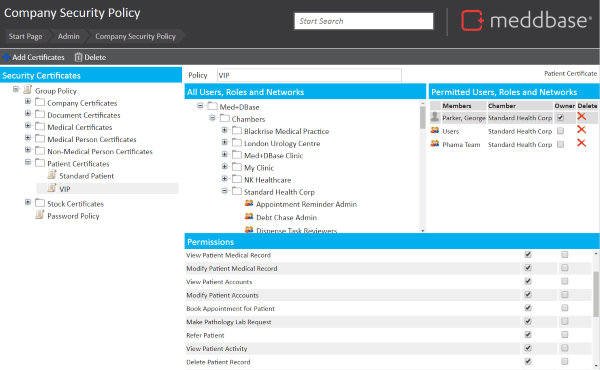Click the Appointment Reminder Admin role icon
This screenshot has height=370, width=600.
click(249, 203)
